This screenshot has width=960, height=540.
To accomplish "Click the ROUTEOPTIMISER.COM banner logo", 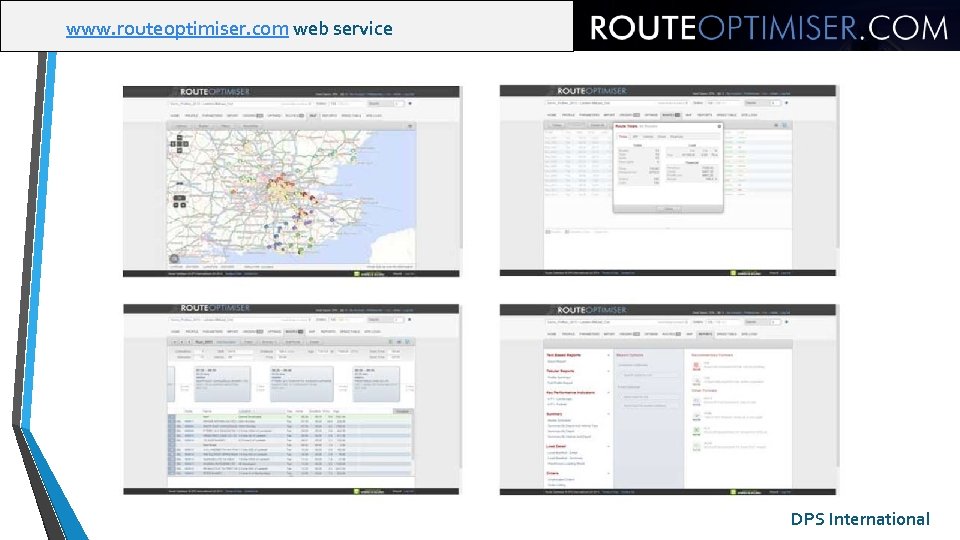I will pos(768,28).
